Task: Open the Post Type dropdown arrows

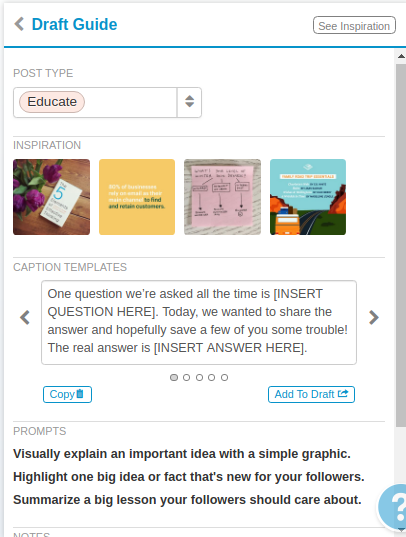Action: (x=189, y=102)
